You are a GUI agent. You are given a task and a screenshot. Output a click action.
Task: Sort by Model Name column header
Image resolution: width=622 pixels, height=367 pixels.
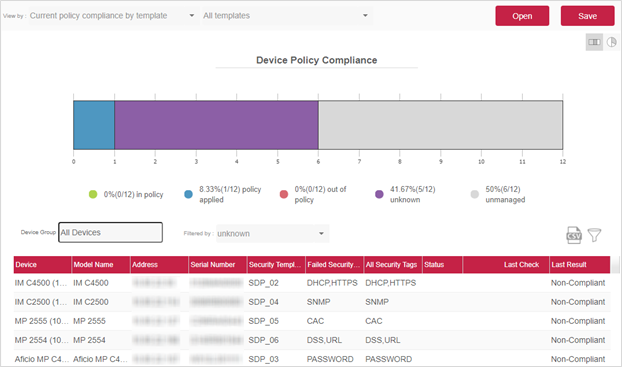point(101,265)
